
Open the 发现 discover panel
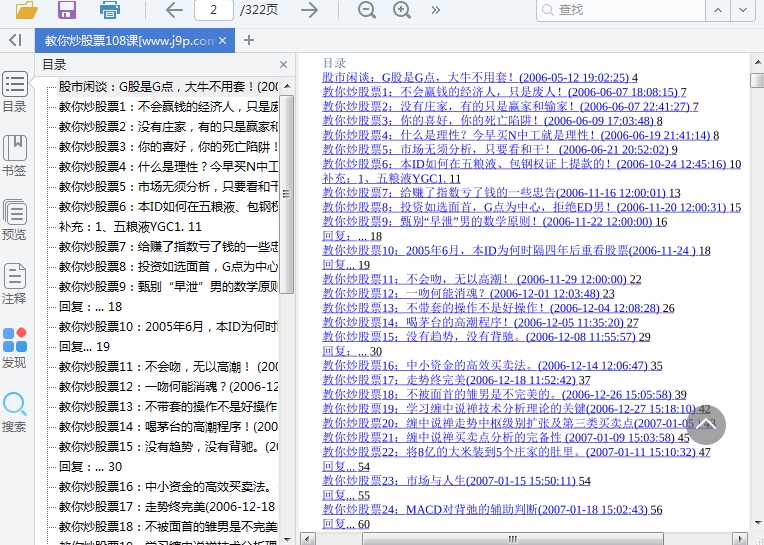[15, 348]
